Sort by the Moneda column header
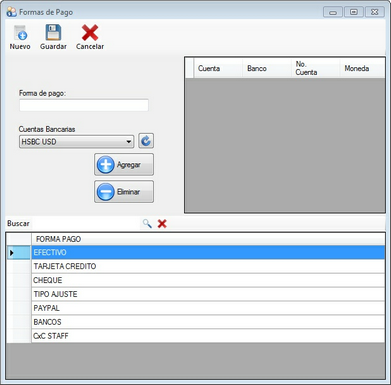 pos(362,68)
